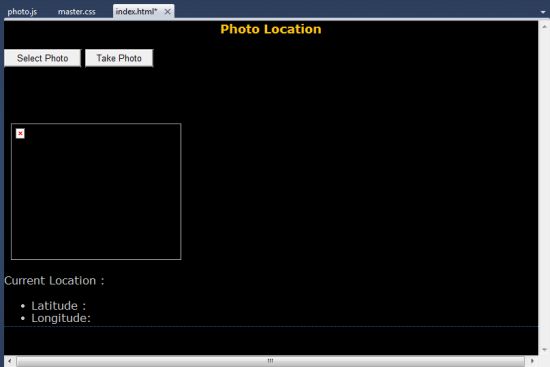
Task: Click the horizontal scrollbar right arrow
Action: 532,361
